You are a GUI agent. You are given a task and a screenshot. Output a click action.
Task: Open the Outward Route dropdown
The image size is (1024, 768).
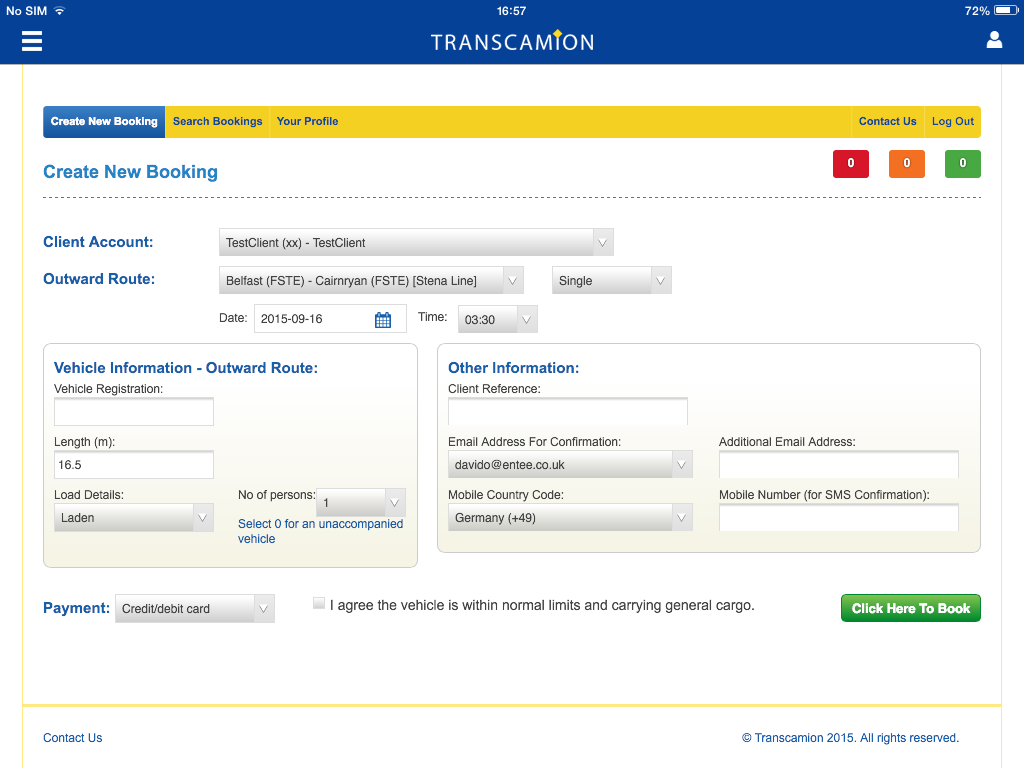tap(371, 280)
